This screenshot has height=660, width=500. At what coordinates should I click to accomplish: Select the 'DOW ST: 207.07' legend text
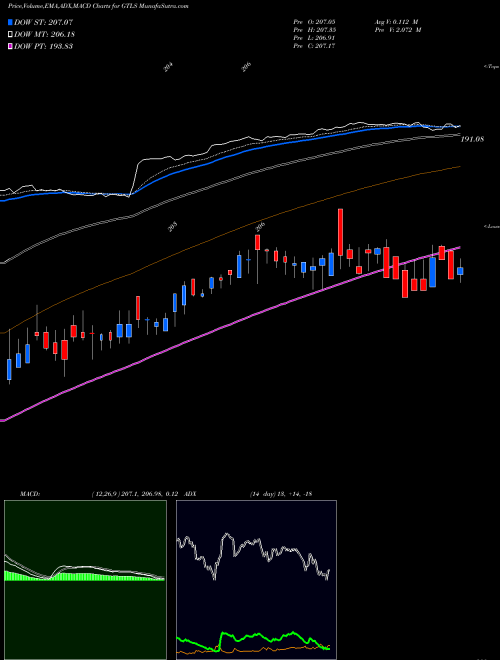point(43,22)
